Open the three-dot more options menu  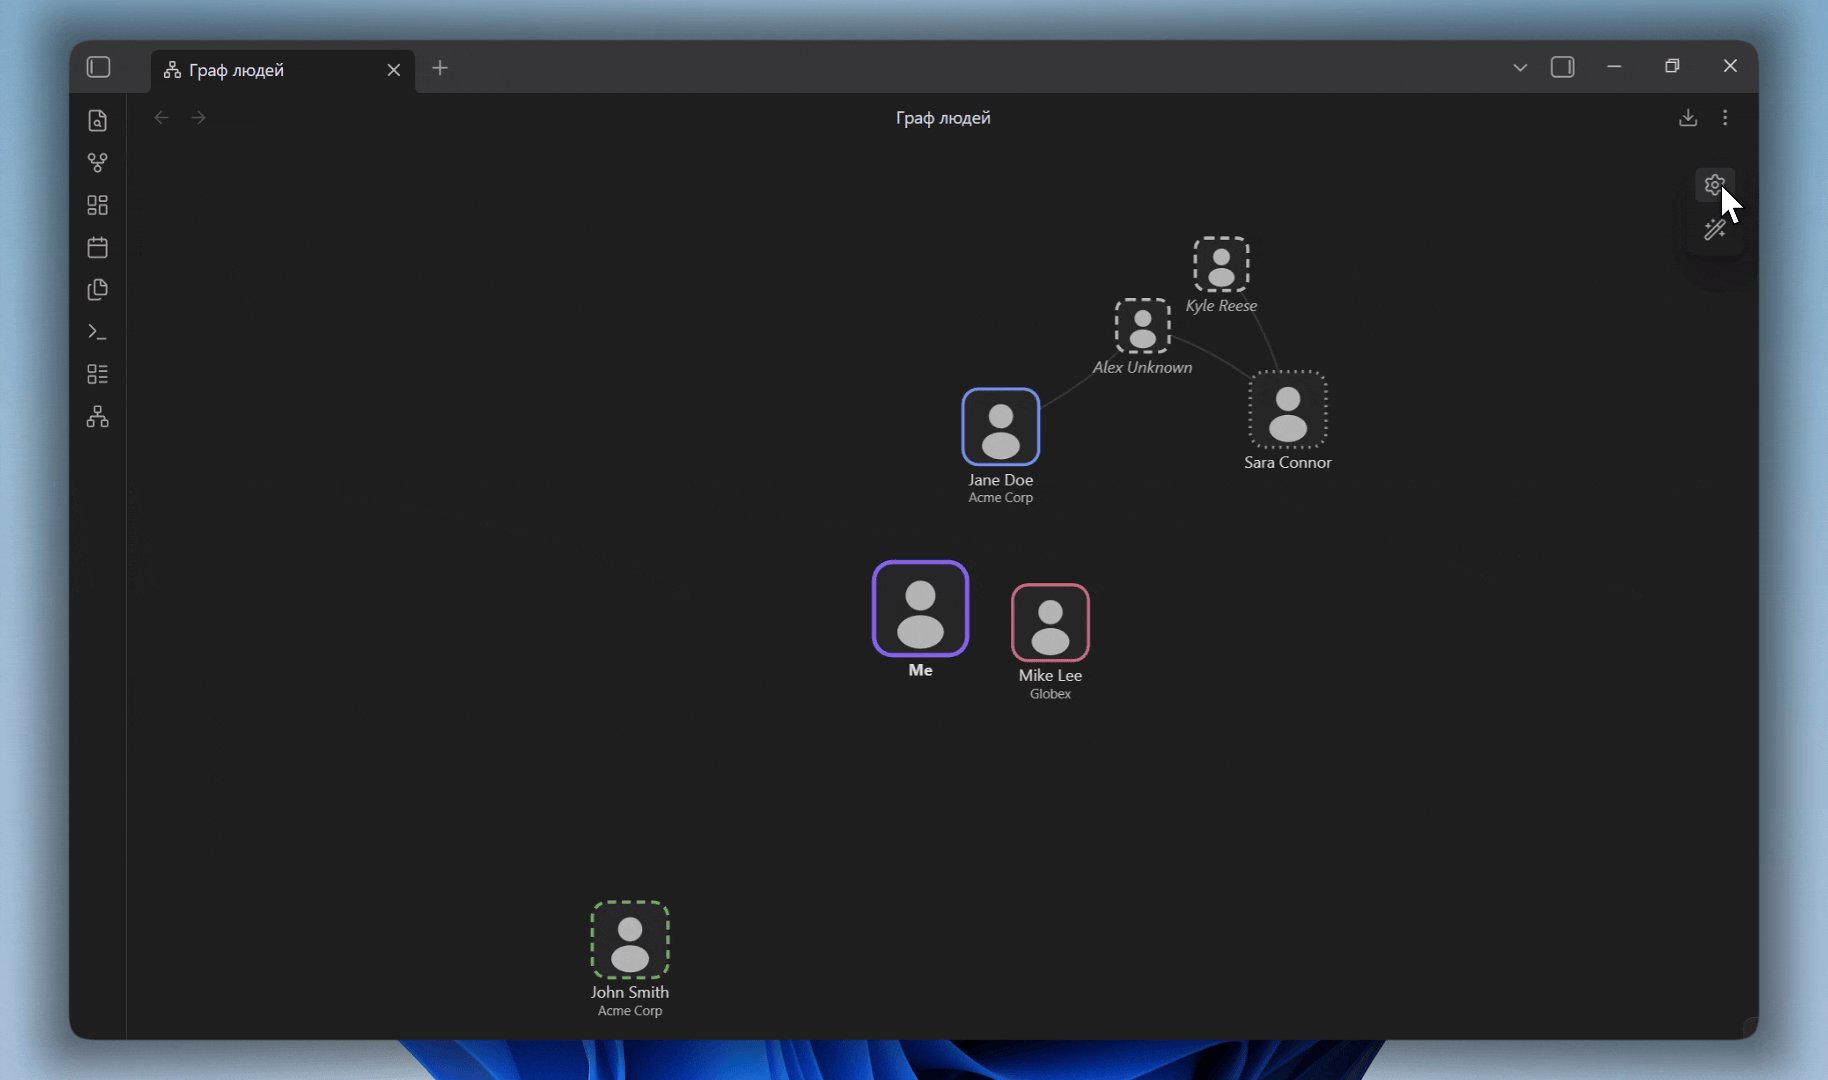tap(1725, 118)
